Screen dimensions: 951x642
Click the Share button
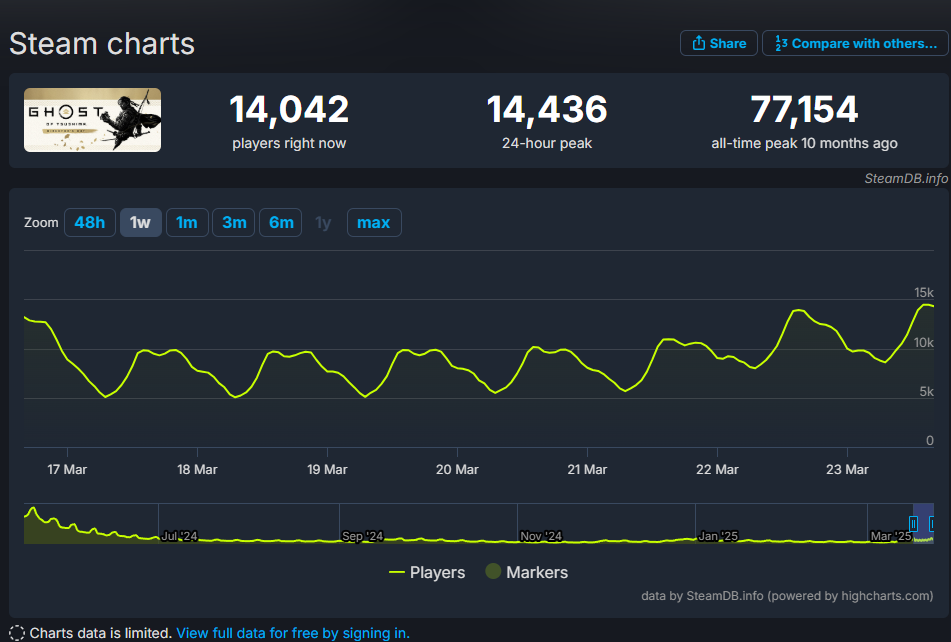(x=719, y=43)
